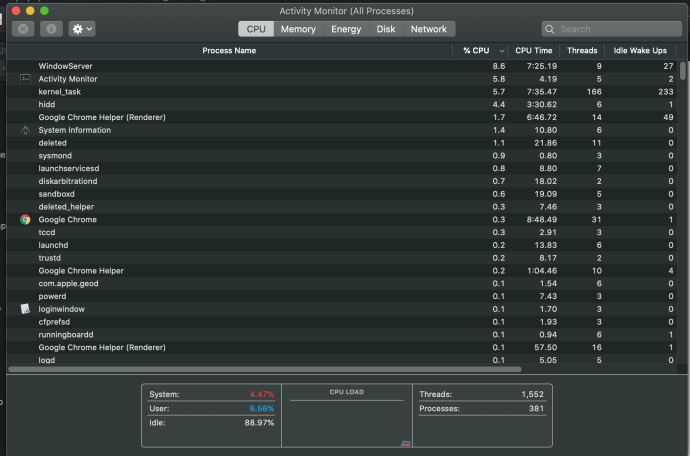Image resolution: width=690 pixels, height=456 pixels.
Task: Open the Energy tab
Action: (346, 29)
